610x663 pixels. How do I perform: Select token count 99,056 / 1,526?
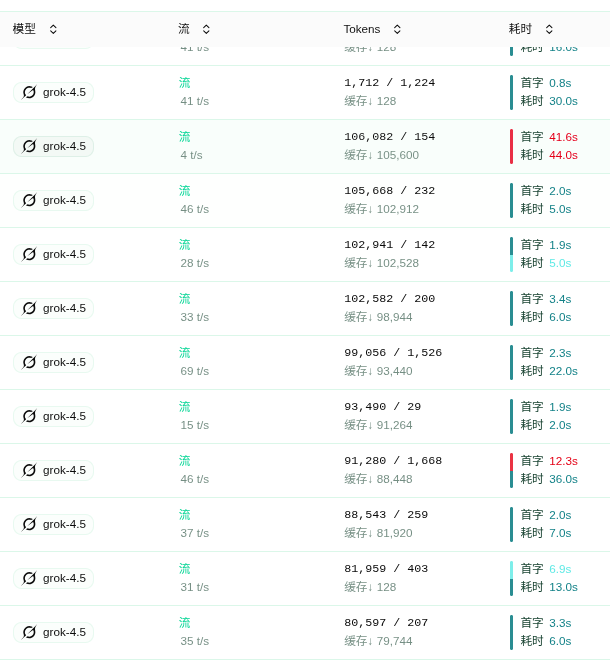click(x=393, y=353)
